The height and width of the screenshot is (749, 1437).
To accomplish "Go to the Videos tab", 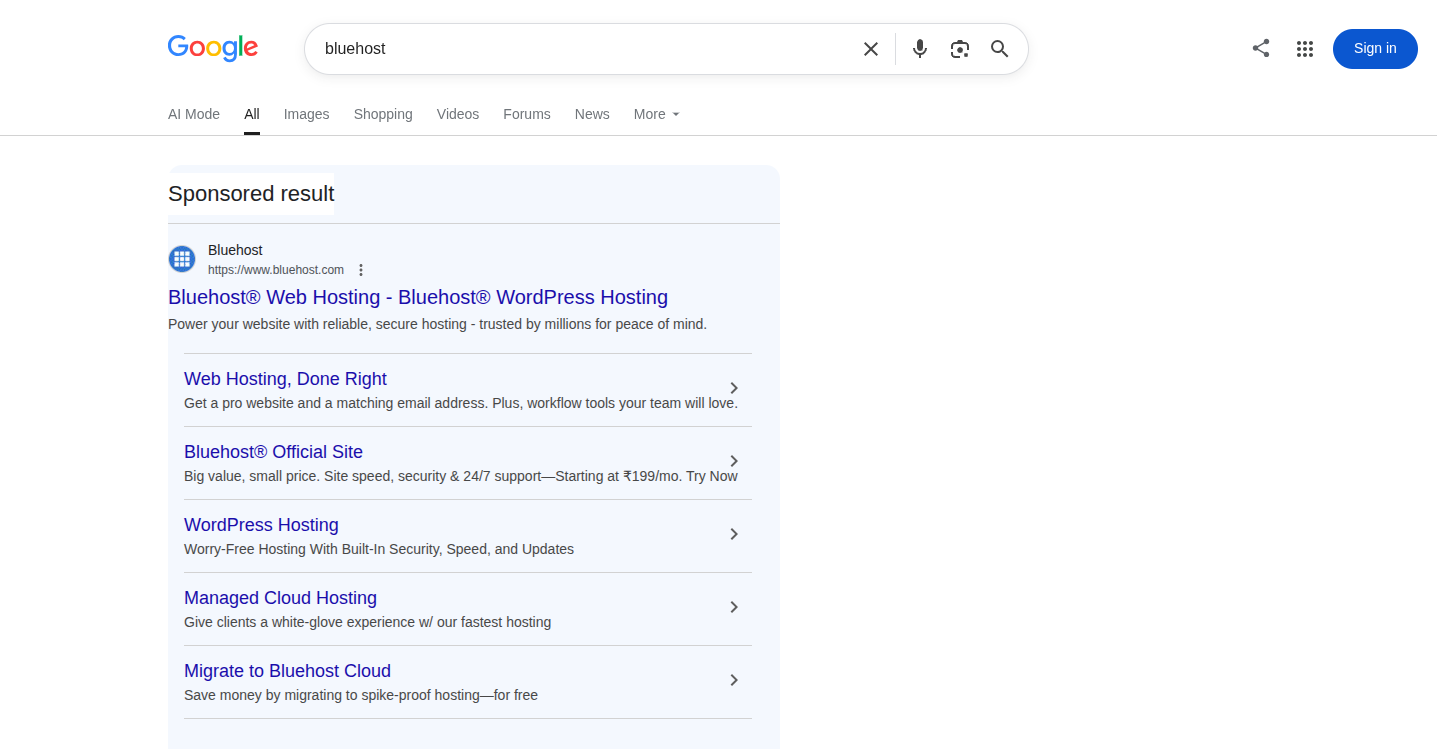I will 458,114.
